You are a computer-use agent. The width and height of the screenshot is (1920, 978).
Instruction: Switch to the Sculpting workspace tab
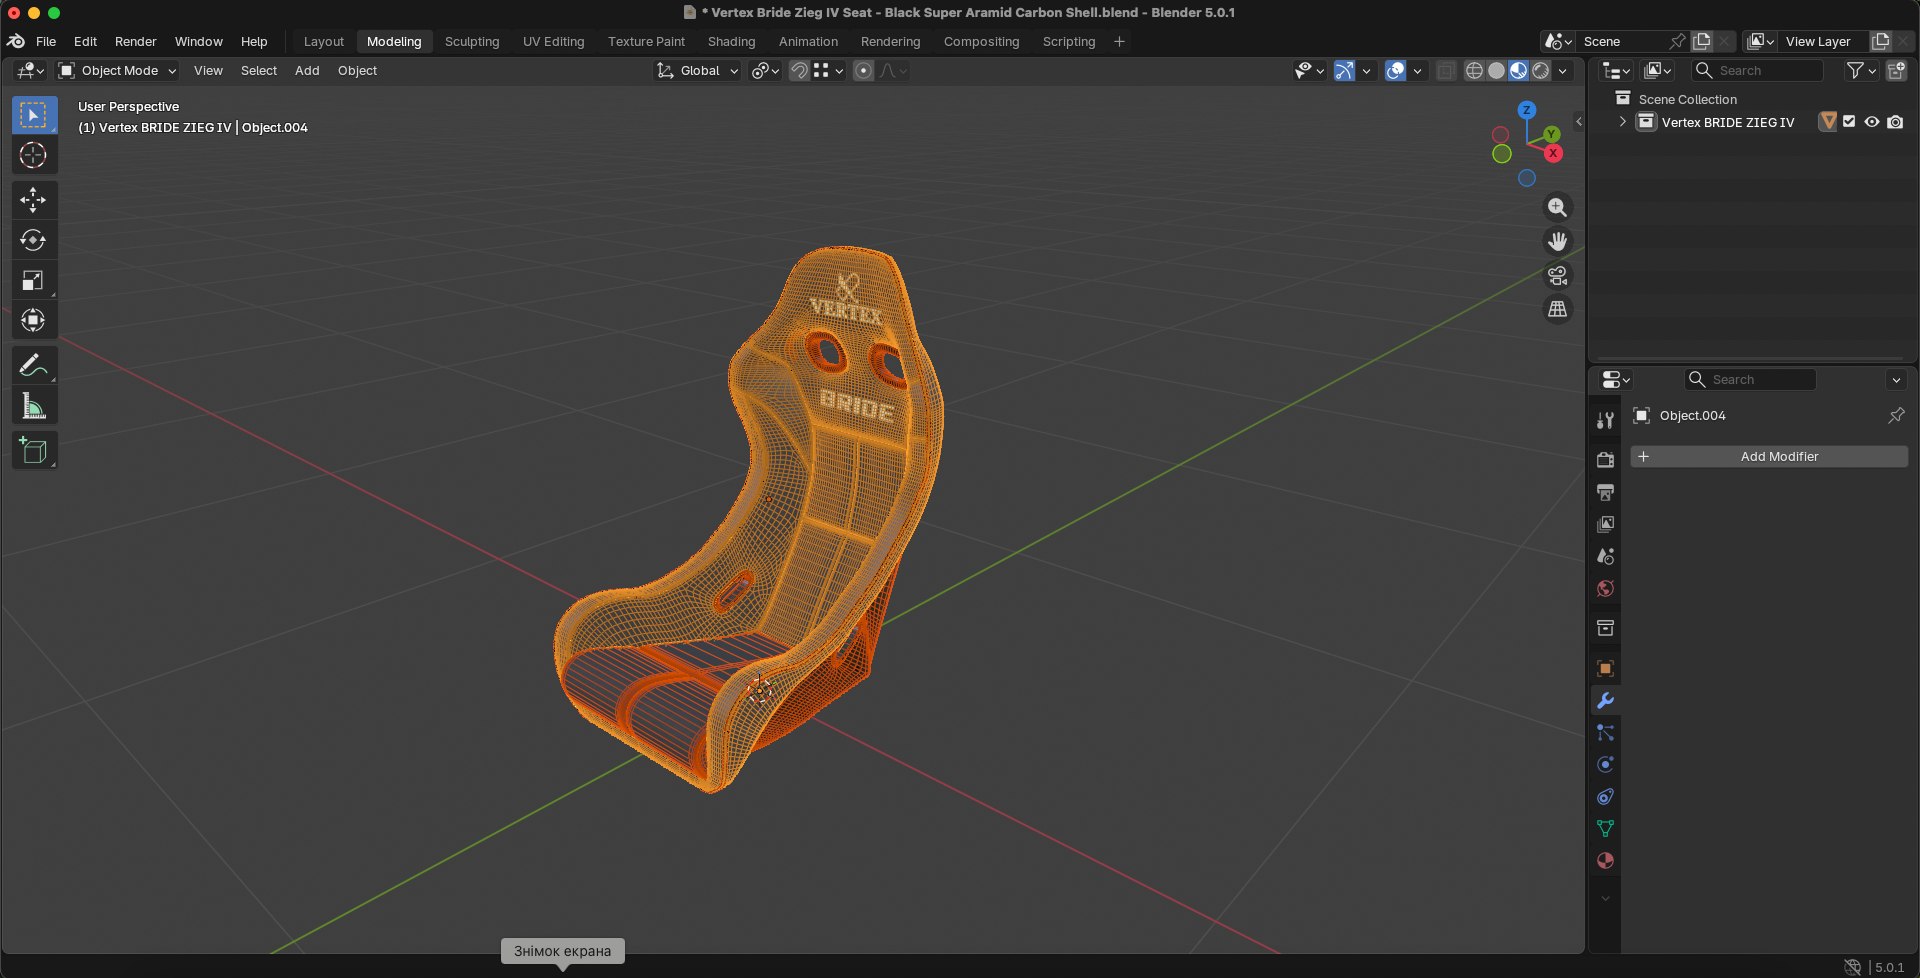[472, 42]
